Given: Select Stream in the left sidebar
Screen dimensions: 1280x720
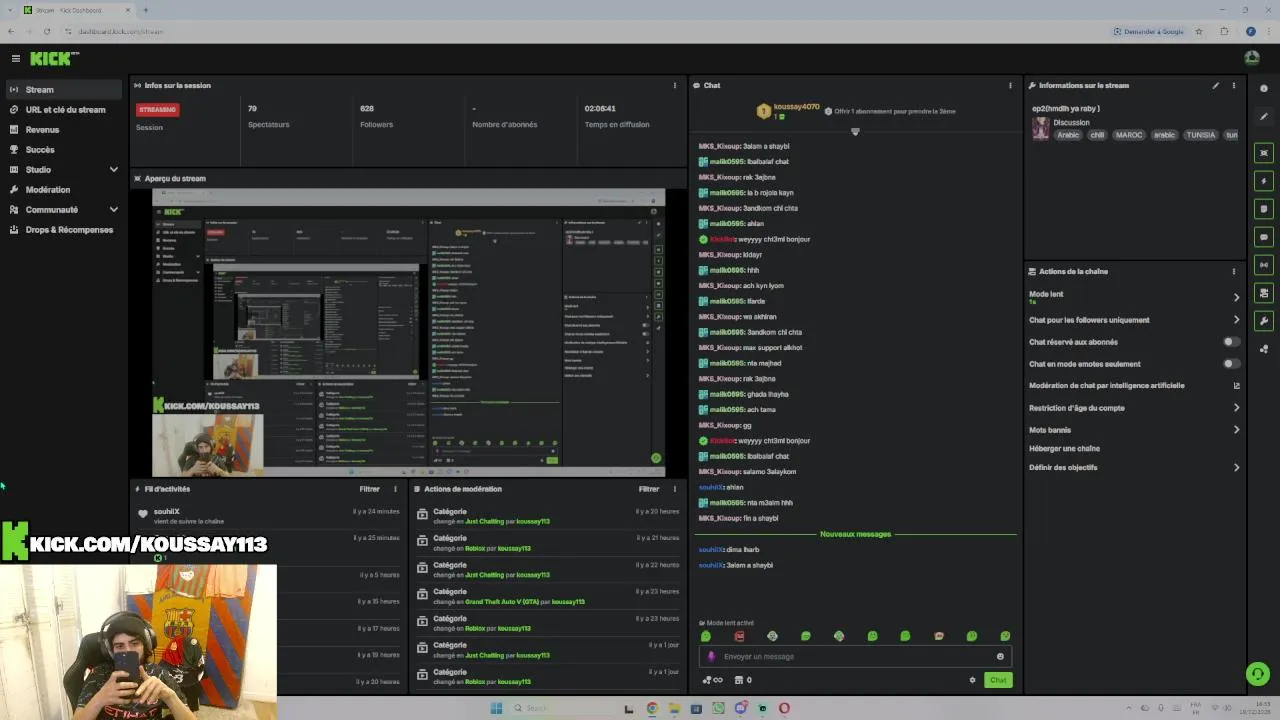Looking at the screenshot, I should [x=64, y=90].
